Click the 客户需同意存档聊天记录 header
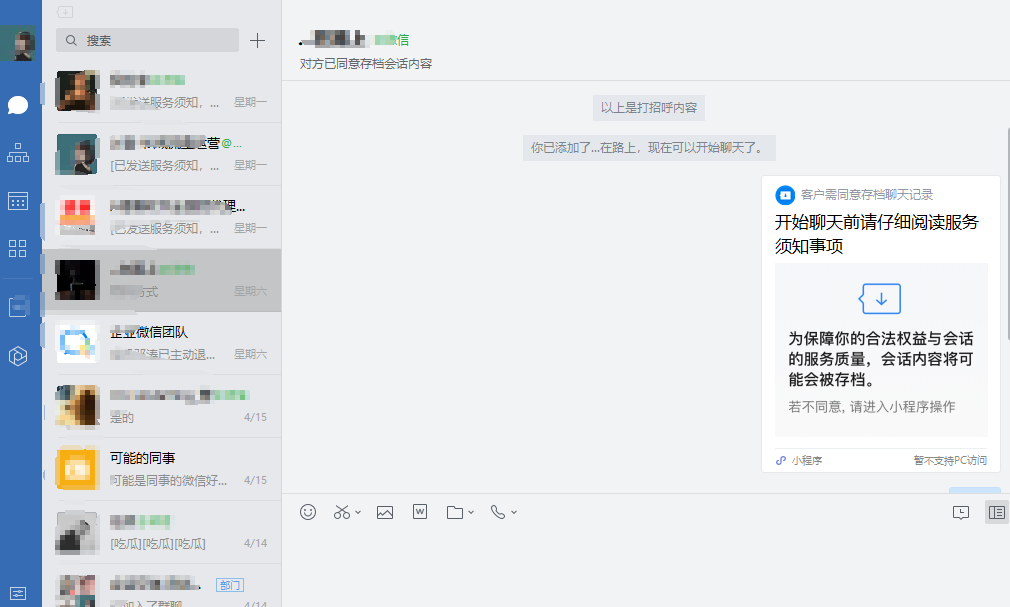This screenshot has height=607, width=1010. click(x=866, y=195)
